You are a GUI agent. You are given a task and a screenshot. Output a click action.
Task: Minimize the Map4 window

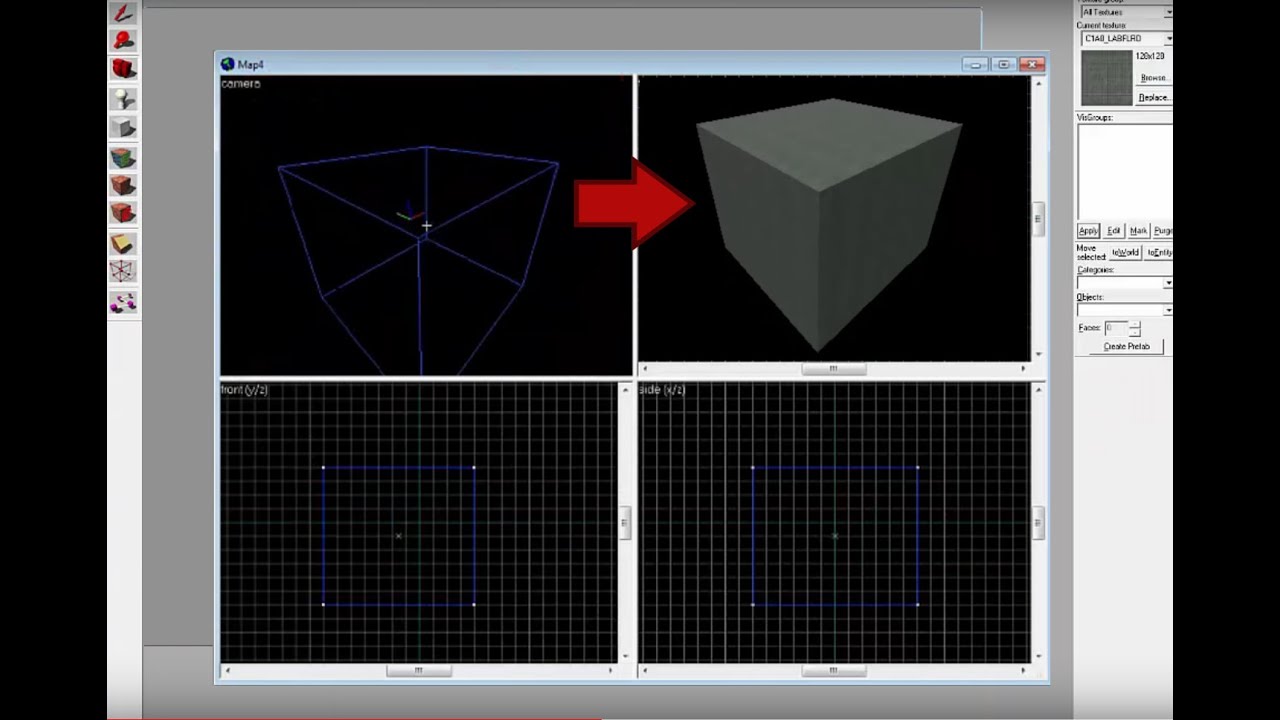976,65
